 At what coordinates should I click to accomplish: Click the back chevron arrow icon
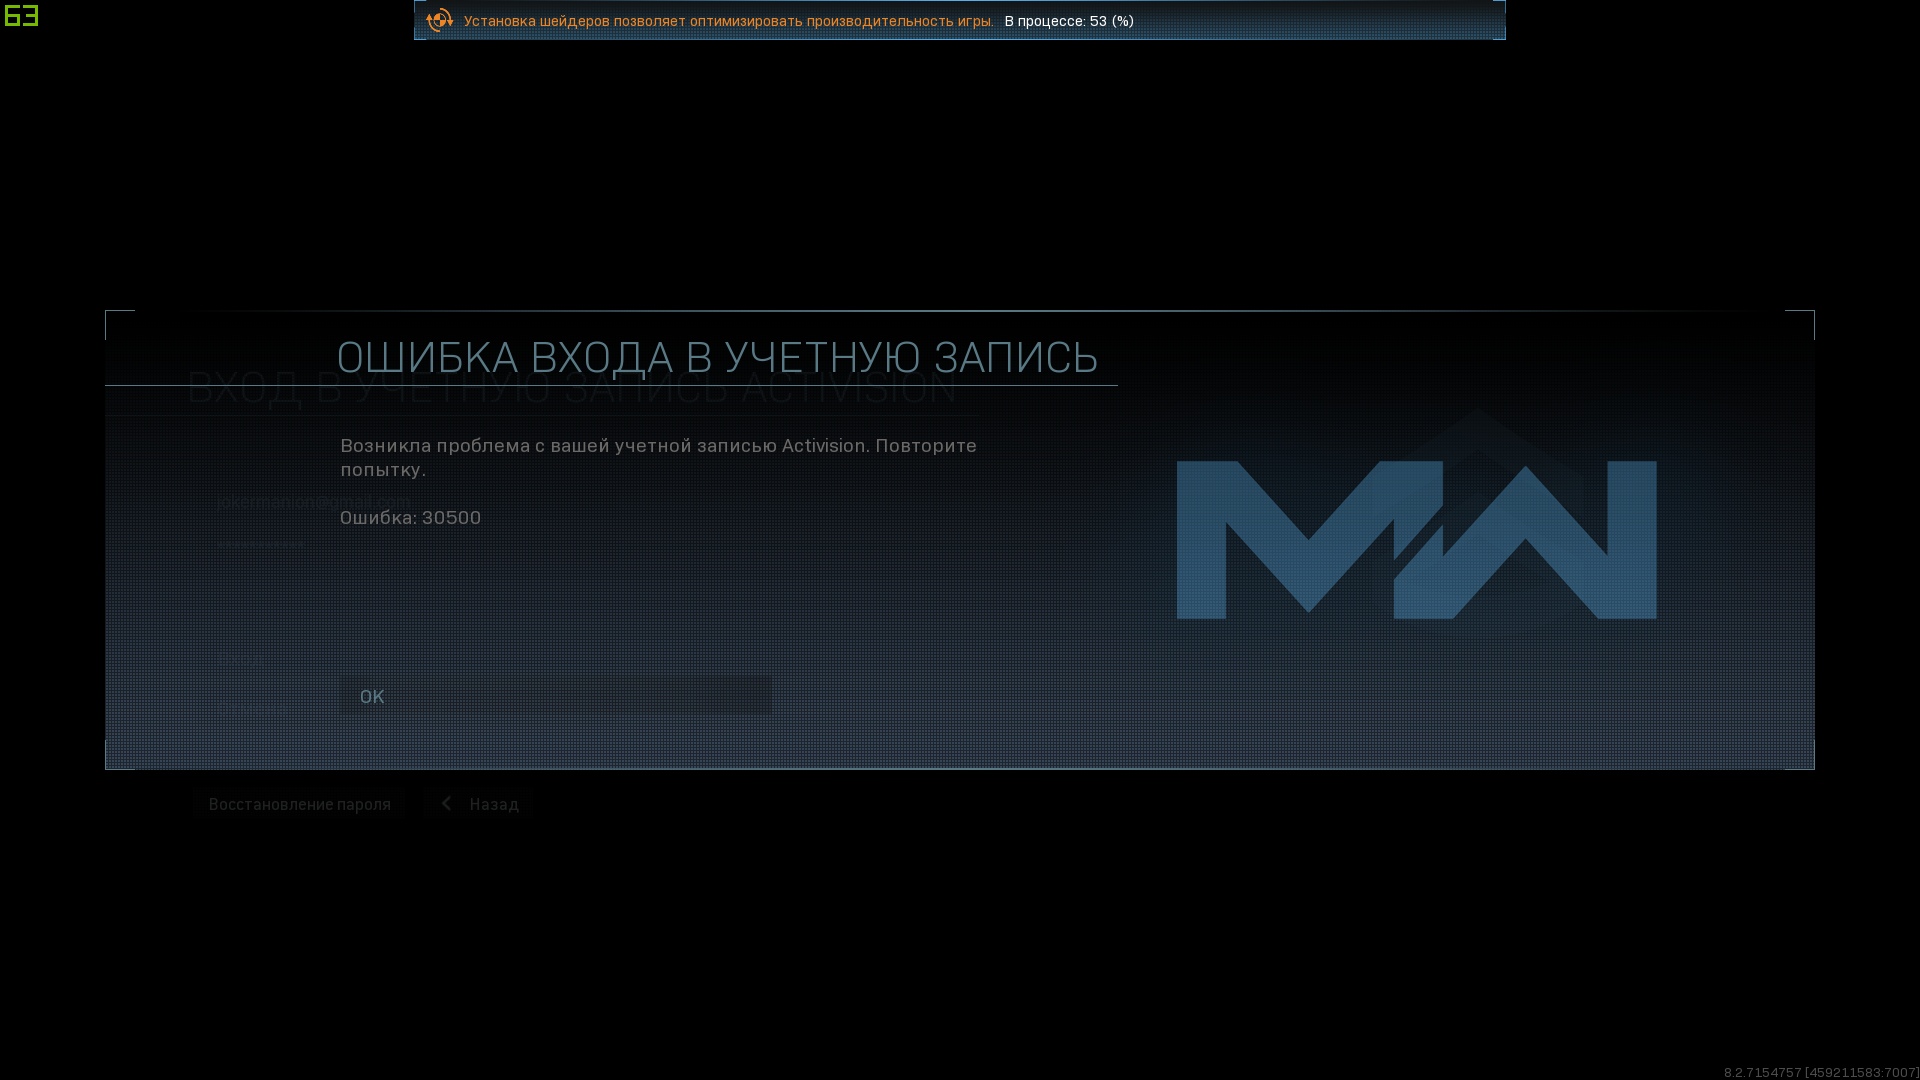tap(447, 804)
